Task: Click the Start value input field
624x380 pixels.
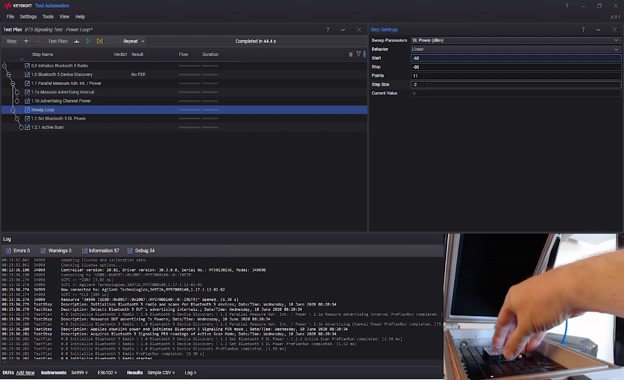Action: 516,58
